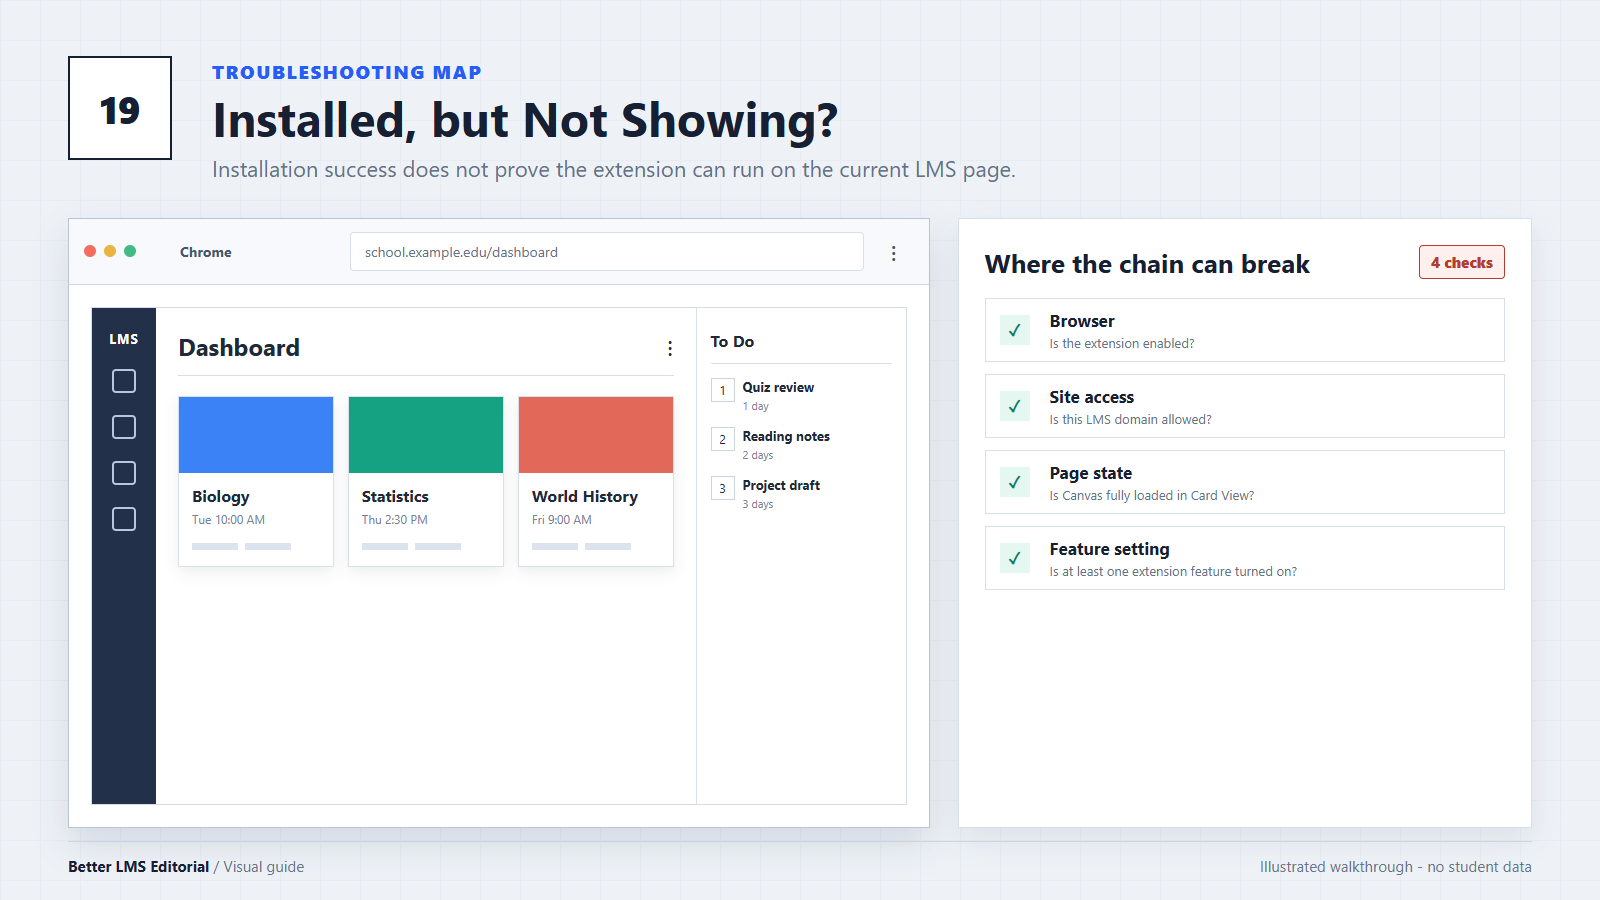Viewport: 1600px width, 900px height.
Task: Click the green macOS window dot
Action: 130,251
